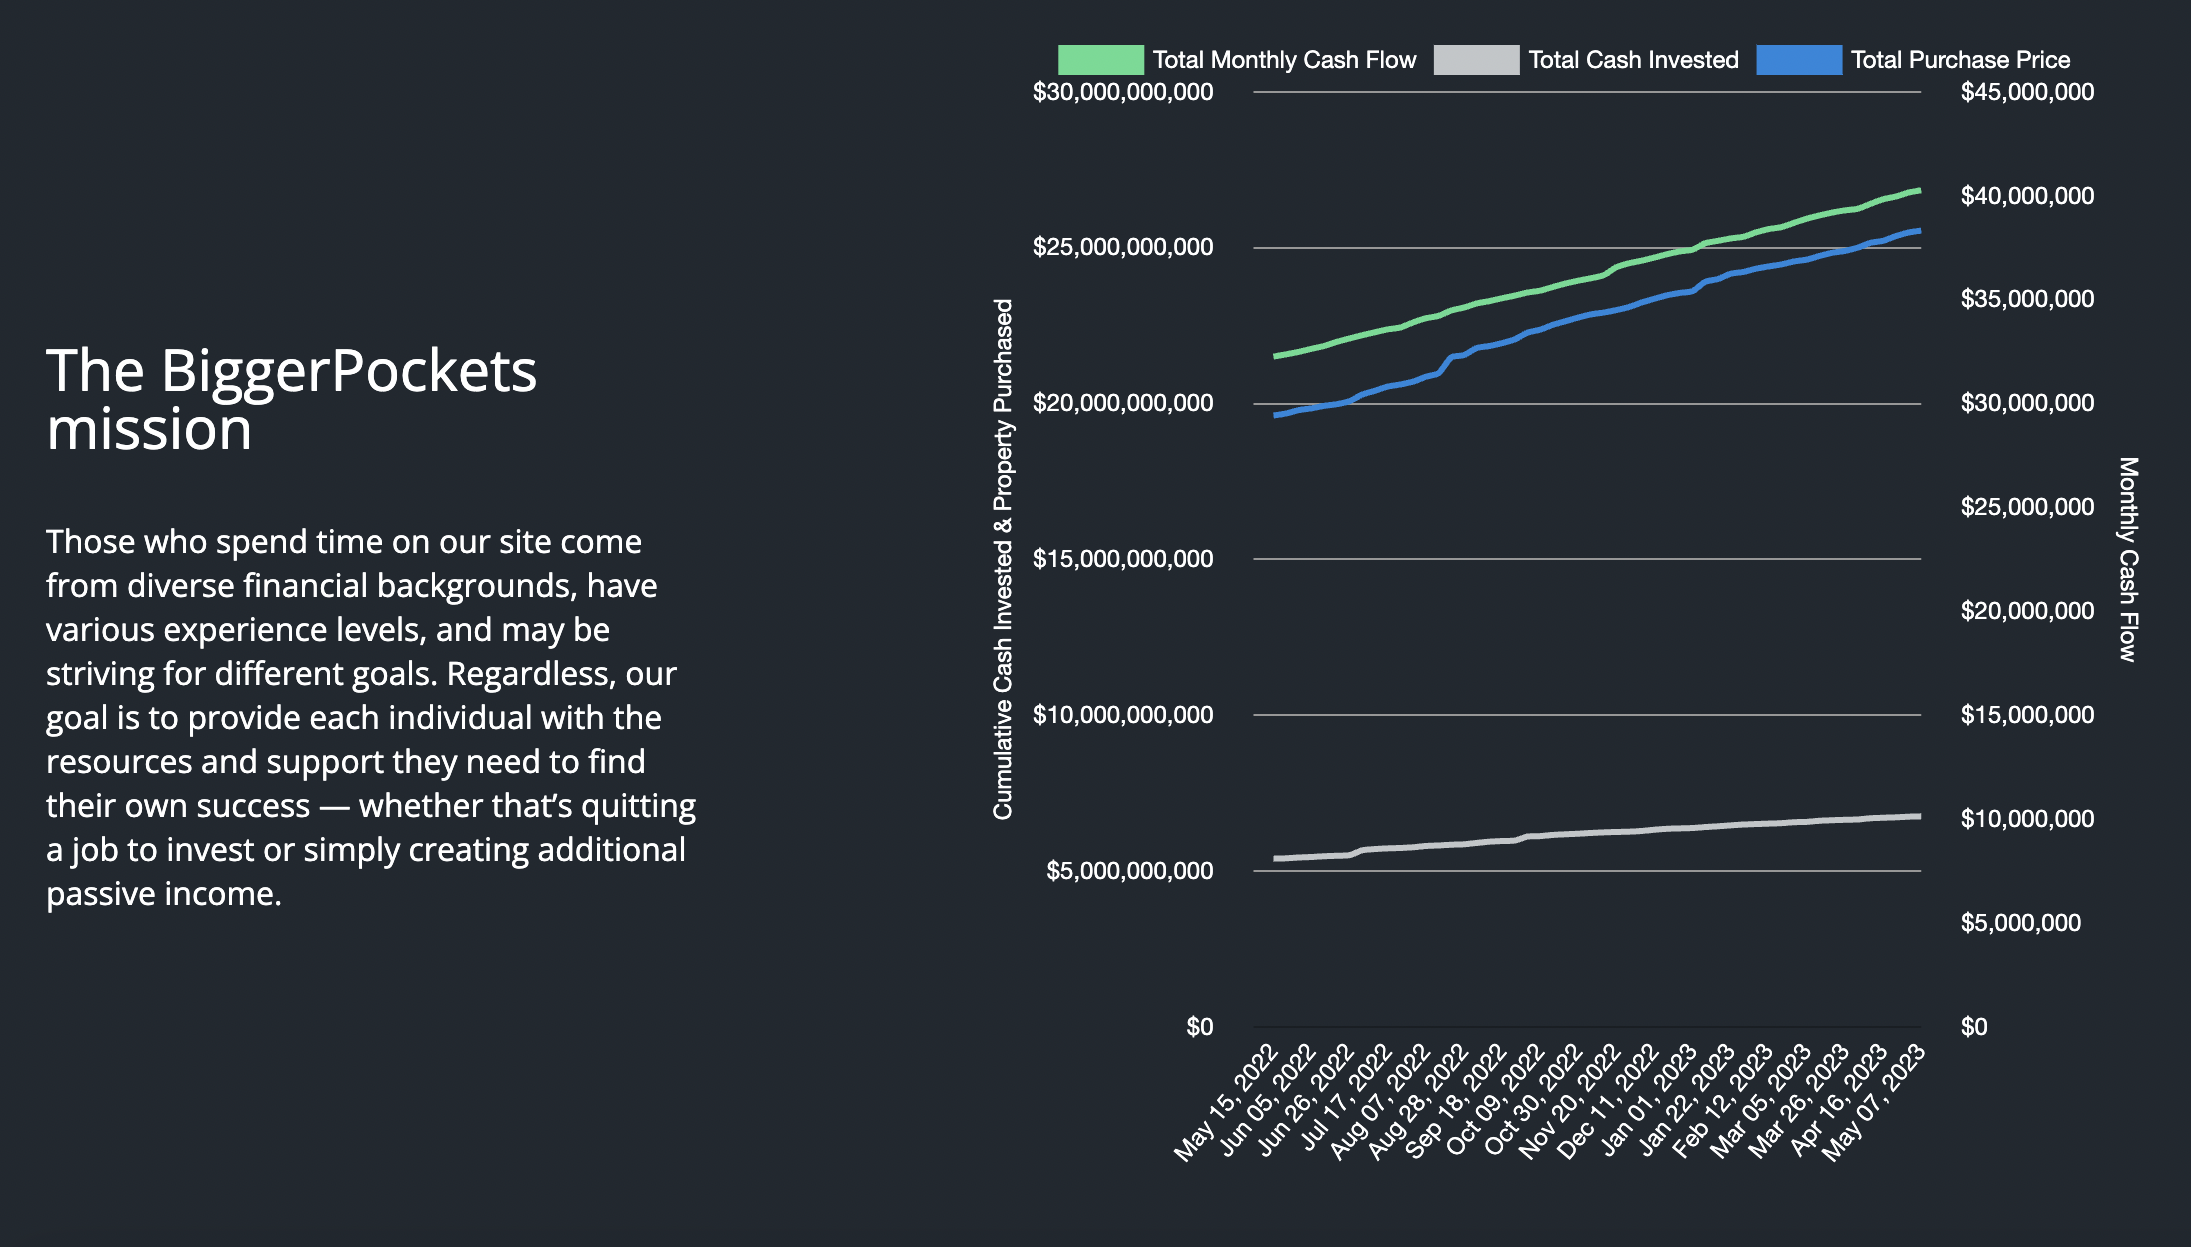Select the gray cash invested line in chart
This screenshot has height=1247, width=2191.
(1598, 833)
